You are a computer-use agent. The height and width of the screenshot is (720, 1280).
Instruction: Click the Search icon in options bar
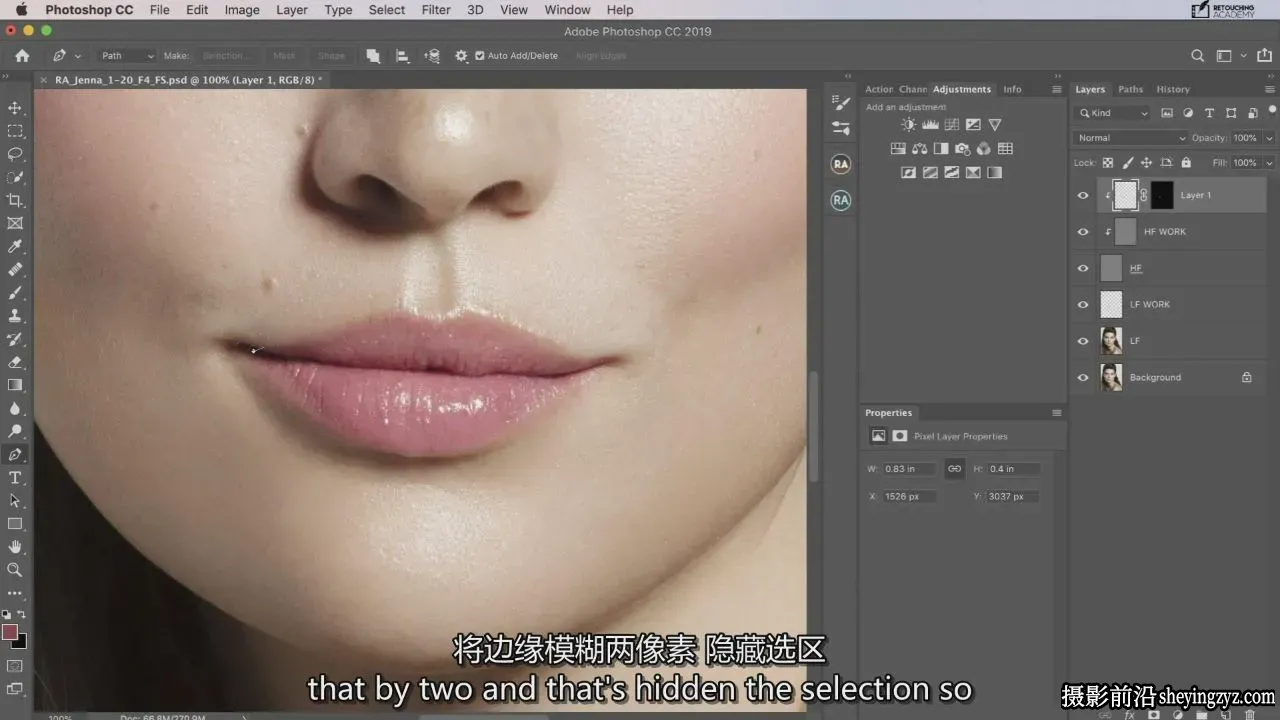click(x=1198, y=56)
